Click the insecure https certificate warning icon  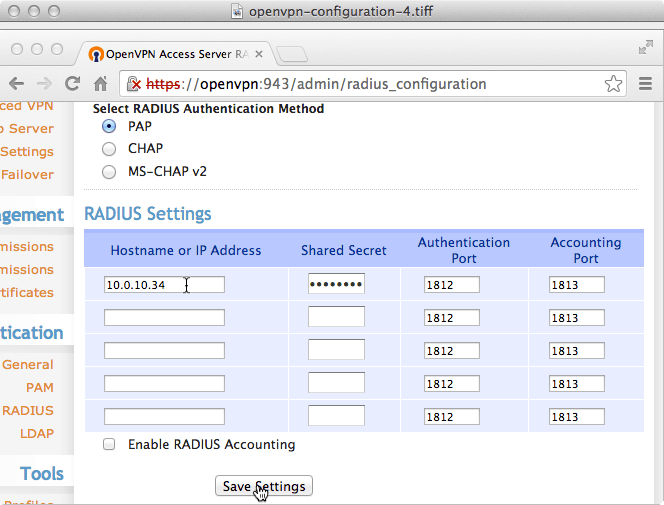pos(134,84)
